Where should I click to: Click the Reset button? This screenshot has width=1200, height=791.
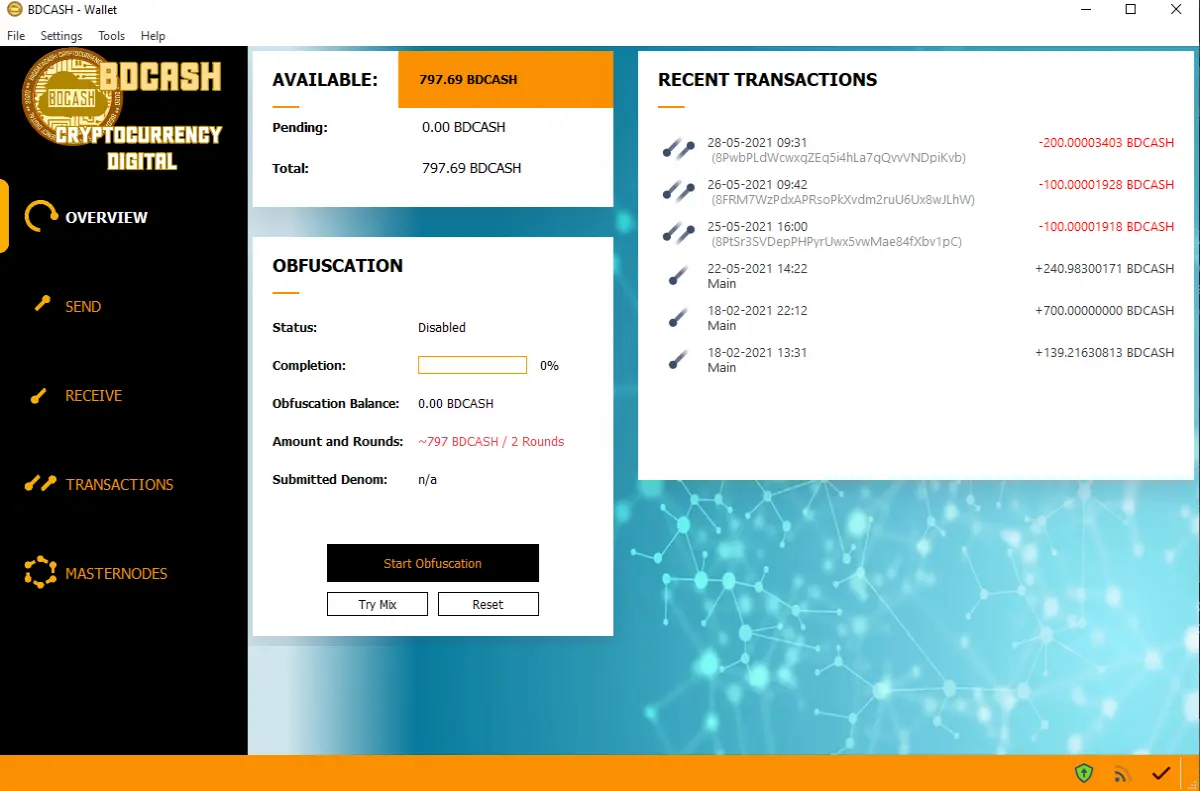[488, 604]
